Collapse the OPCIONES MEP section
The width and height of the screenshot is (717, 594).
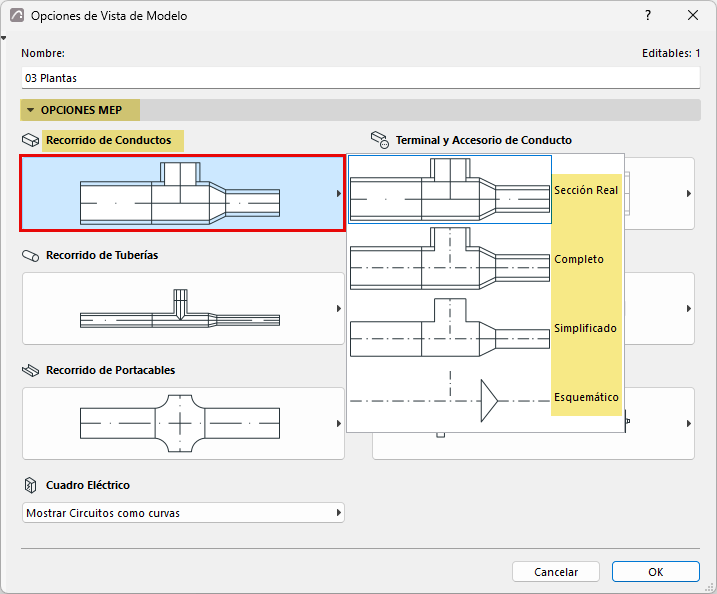[31, 110]
